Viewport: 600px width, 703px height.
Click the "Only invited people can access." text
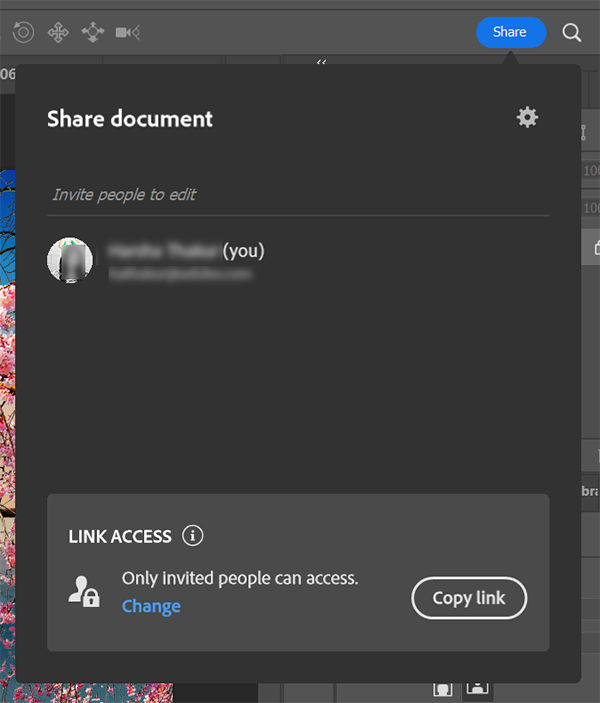coord(240,578)
